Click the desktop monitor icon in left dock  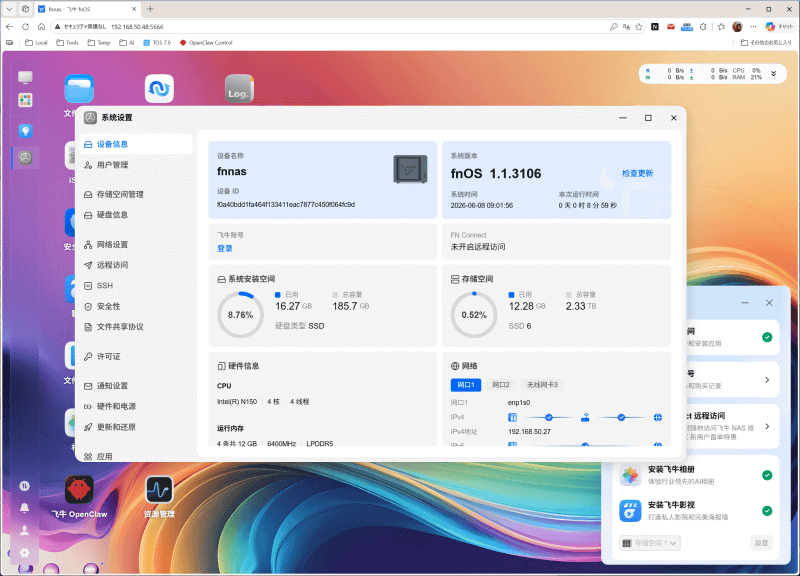click(25, 78)
